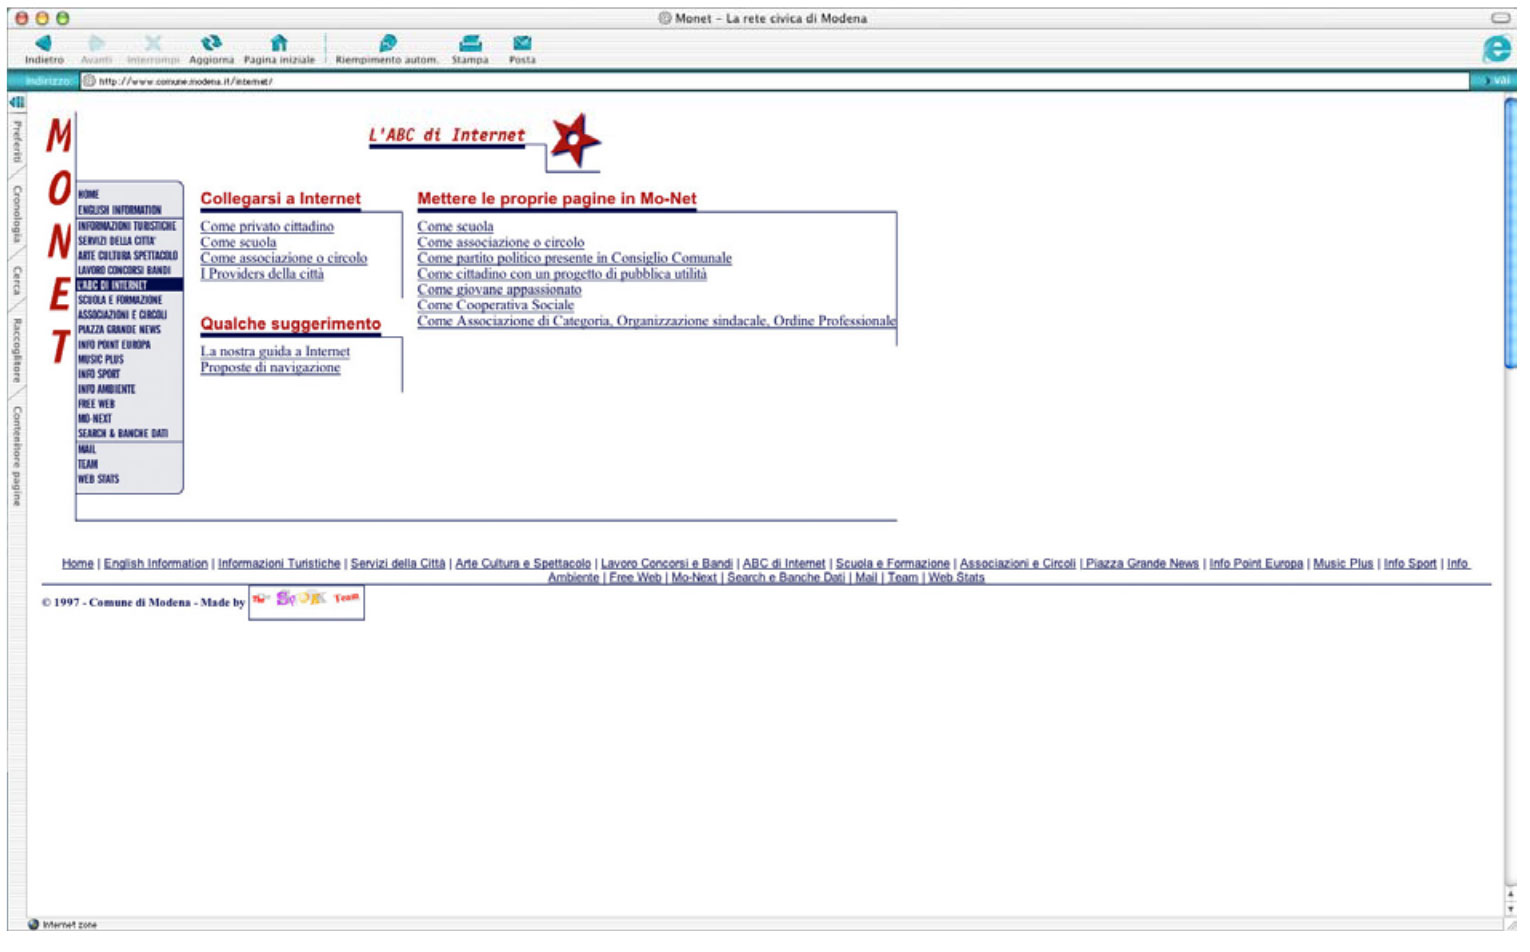Open 'La nostra guida a Internet' link

(x=275, y=352)
